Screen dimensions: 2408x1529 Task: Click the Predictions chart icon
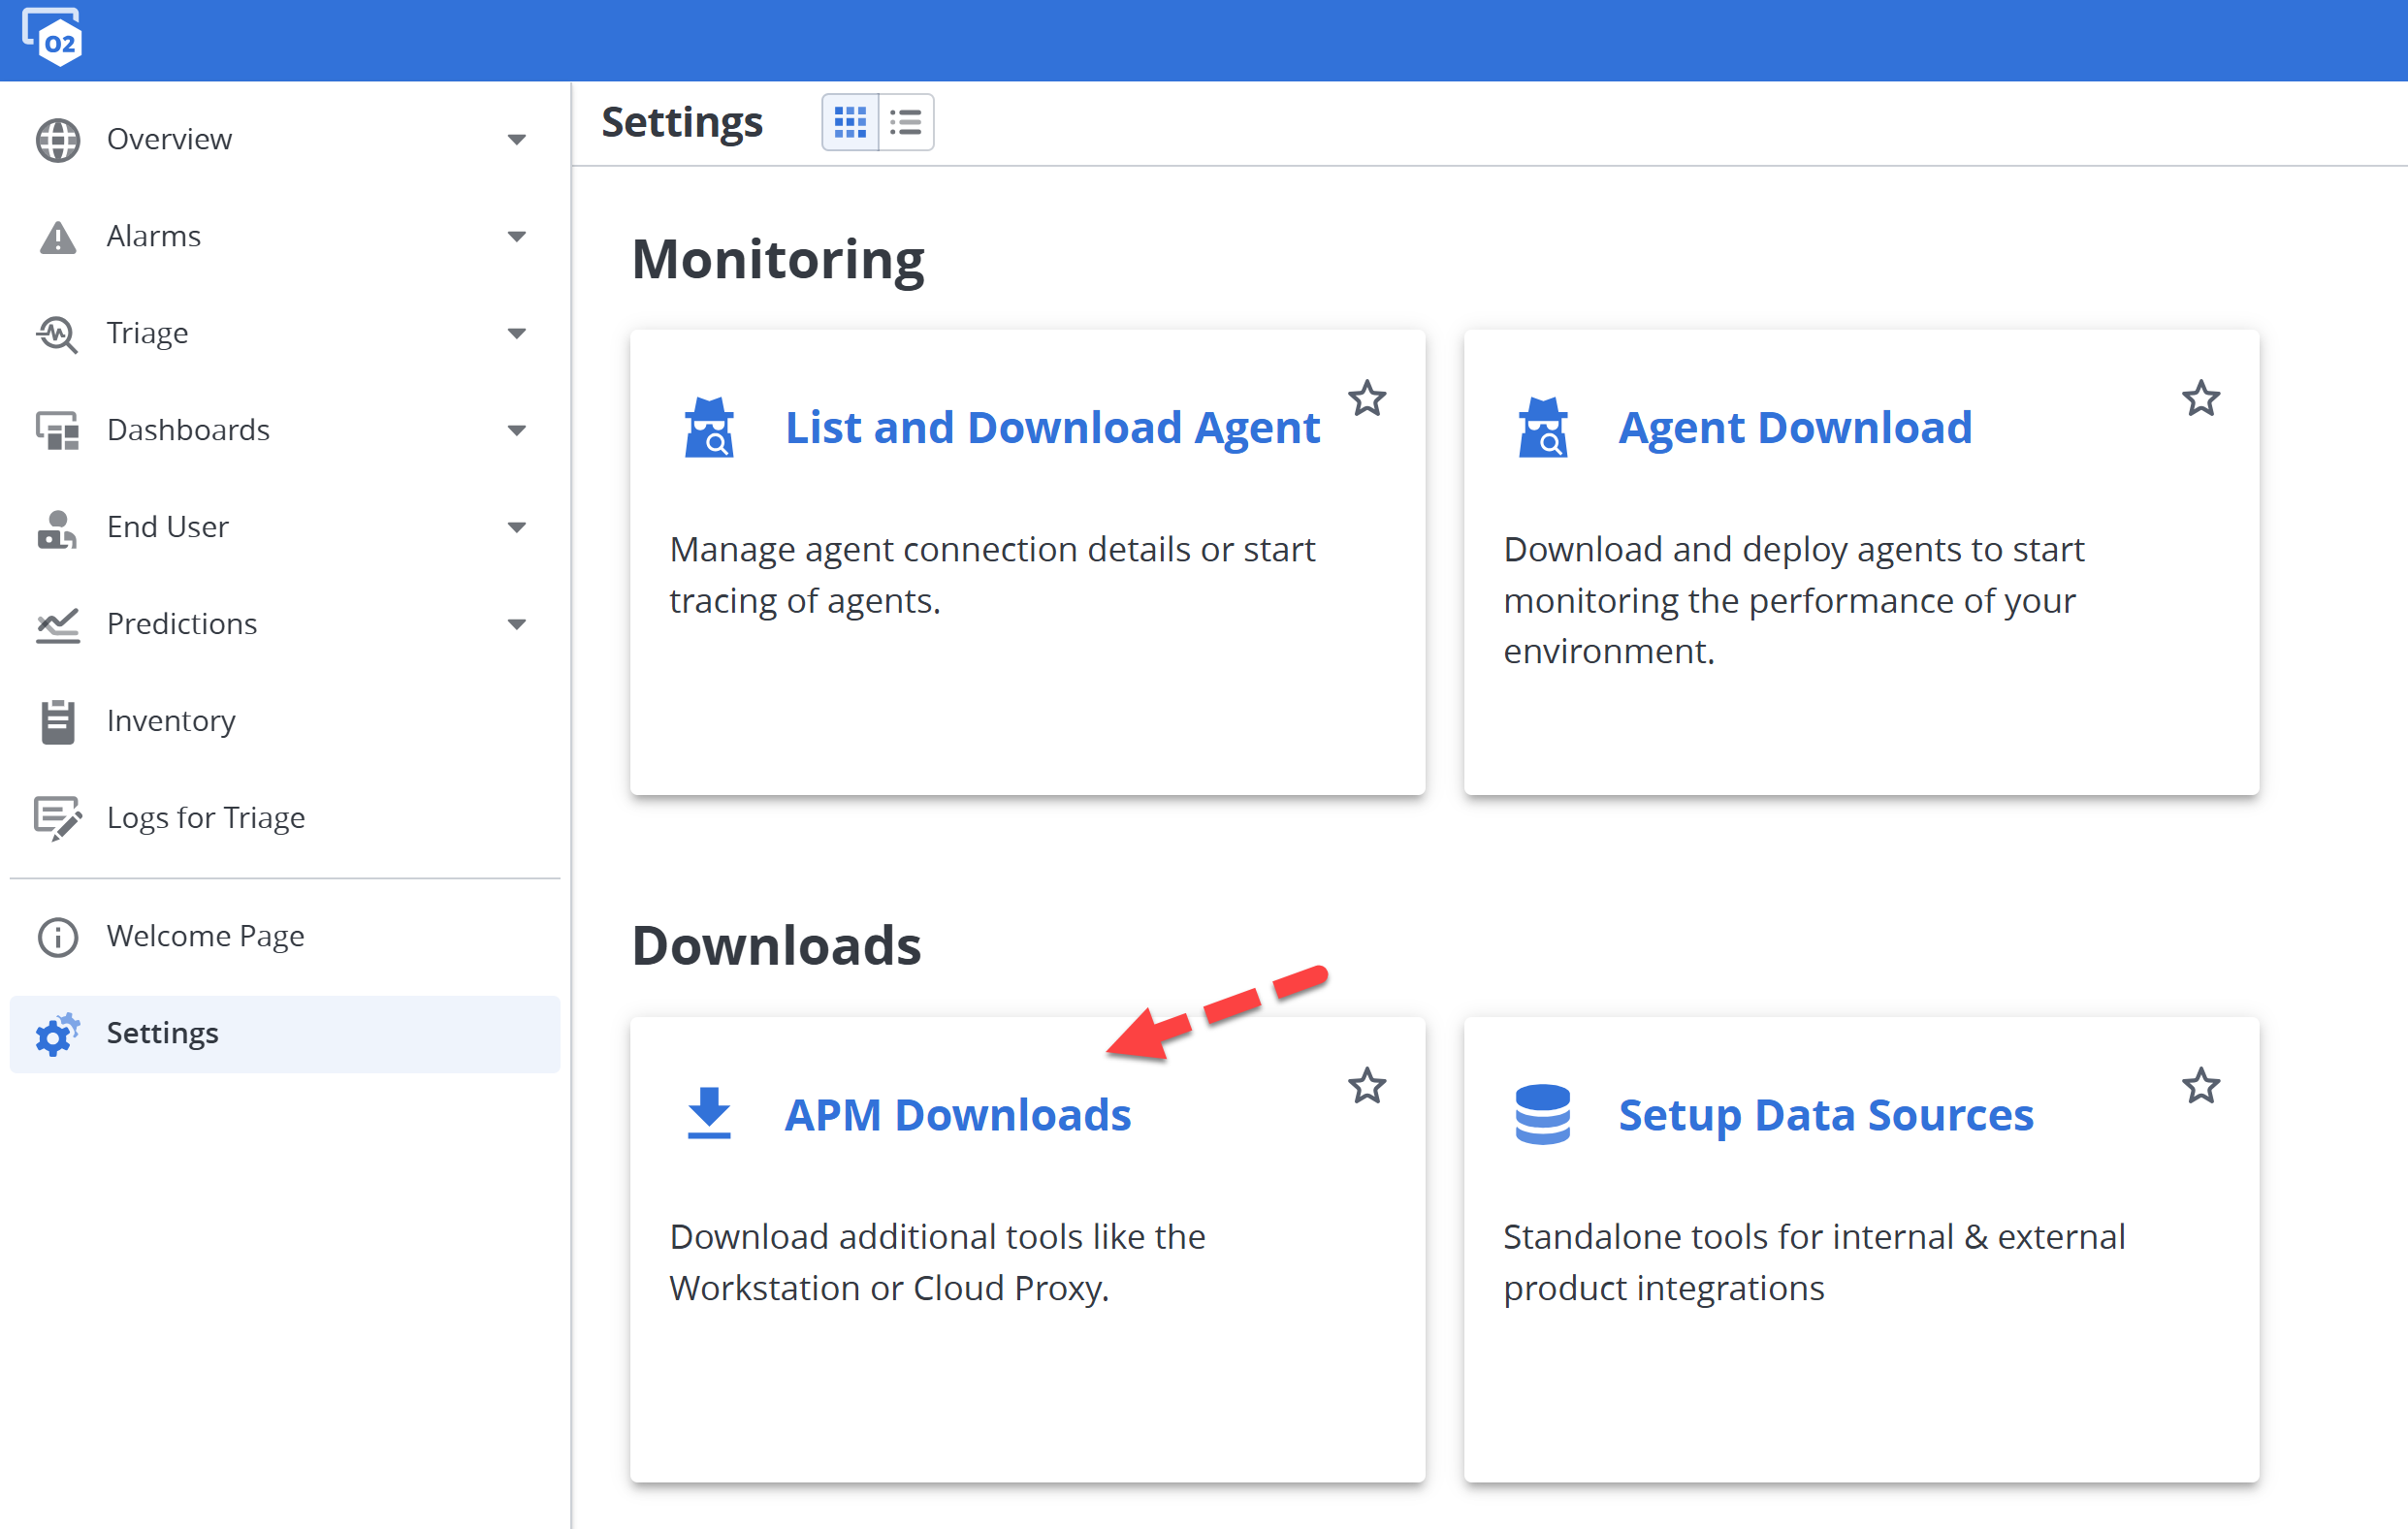58,625
